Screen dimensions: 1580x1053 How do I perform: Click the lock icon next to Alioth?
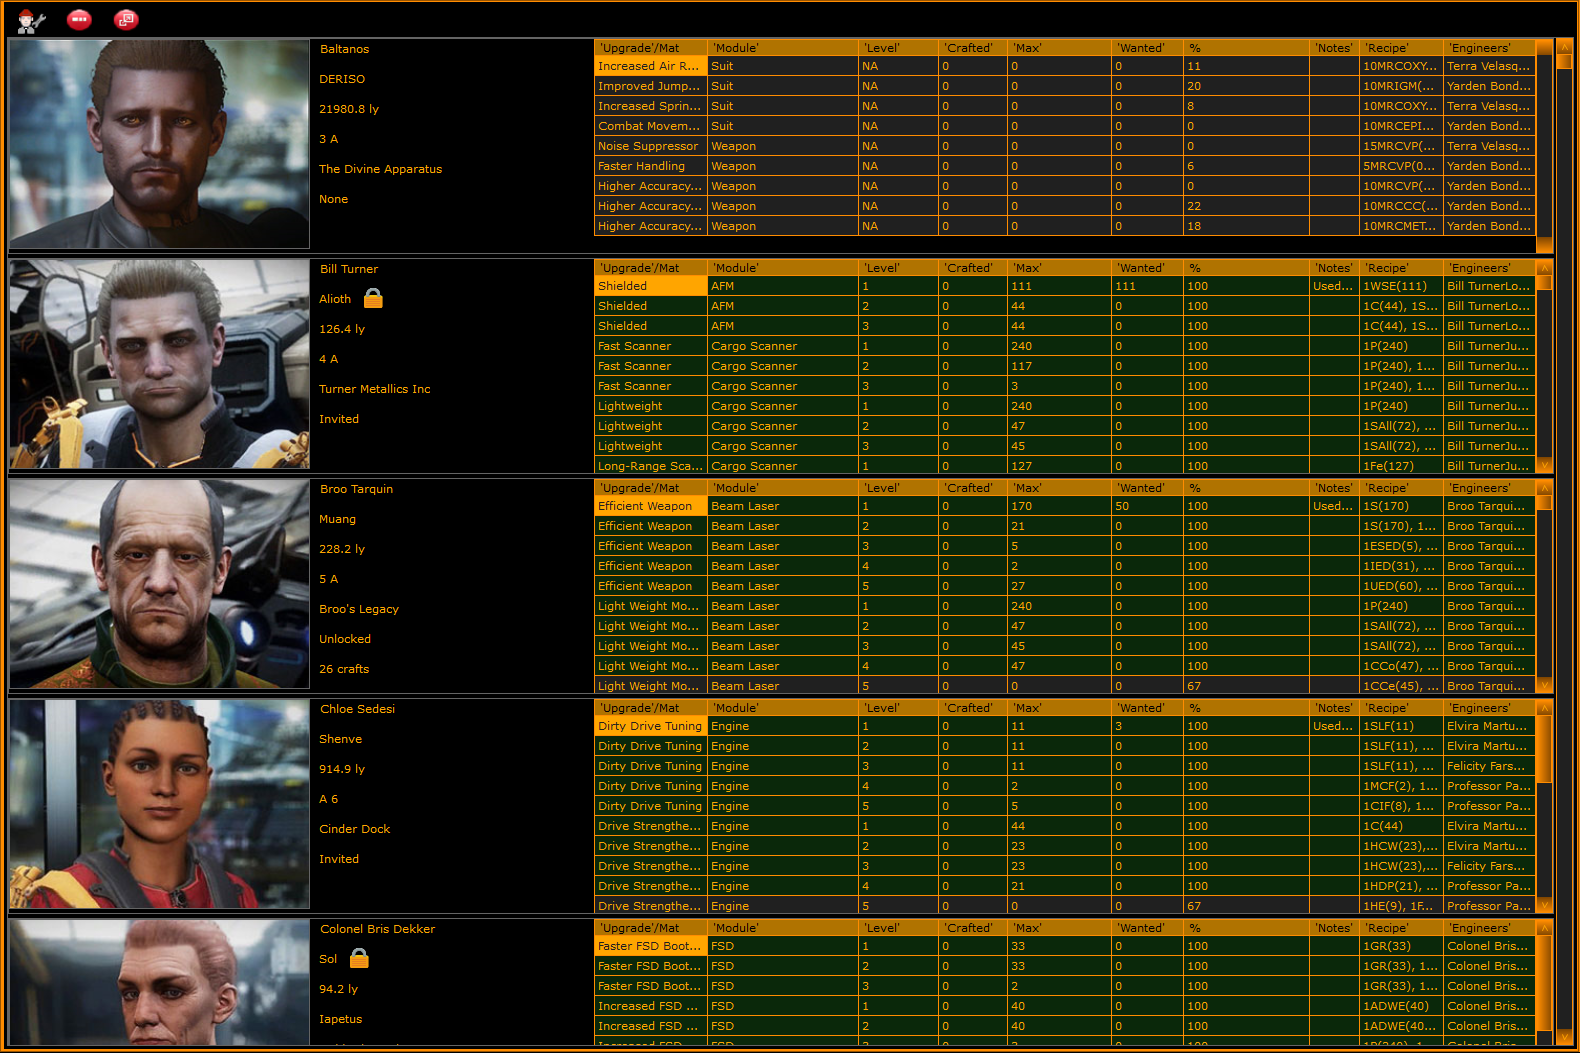[x=373, y=298]
